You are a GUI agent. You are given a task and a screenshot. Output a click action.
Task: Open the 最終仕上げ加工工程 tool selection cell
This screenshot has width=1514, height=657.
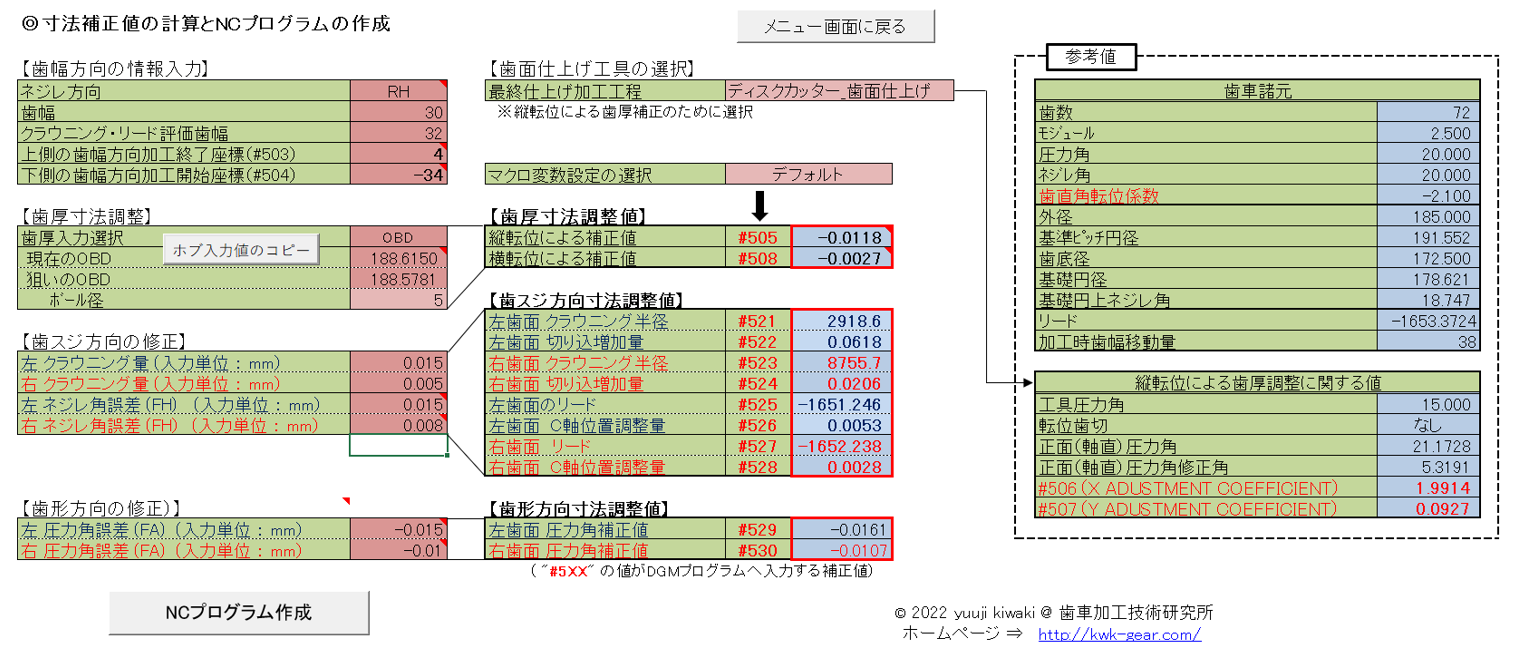pyautogui.click(x=840, y=91)
